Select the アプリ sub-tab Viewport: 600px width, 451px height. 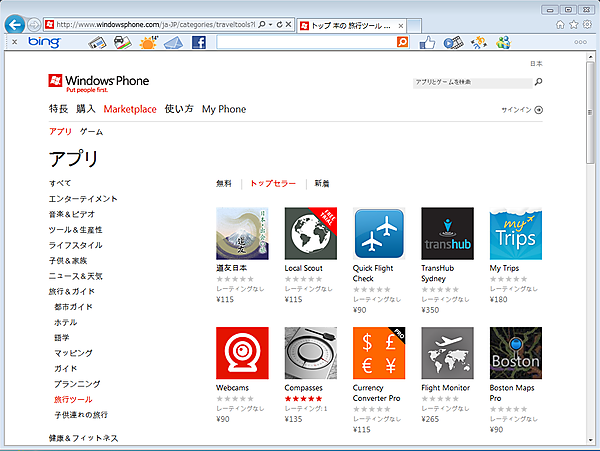(x=60, y=132)
